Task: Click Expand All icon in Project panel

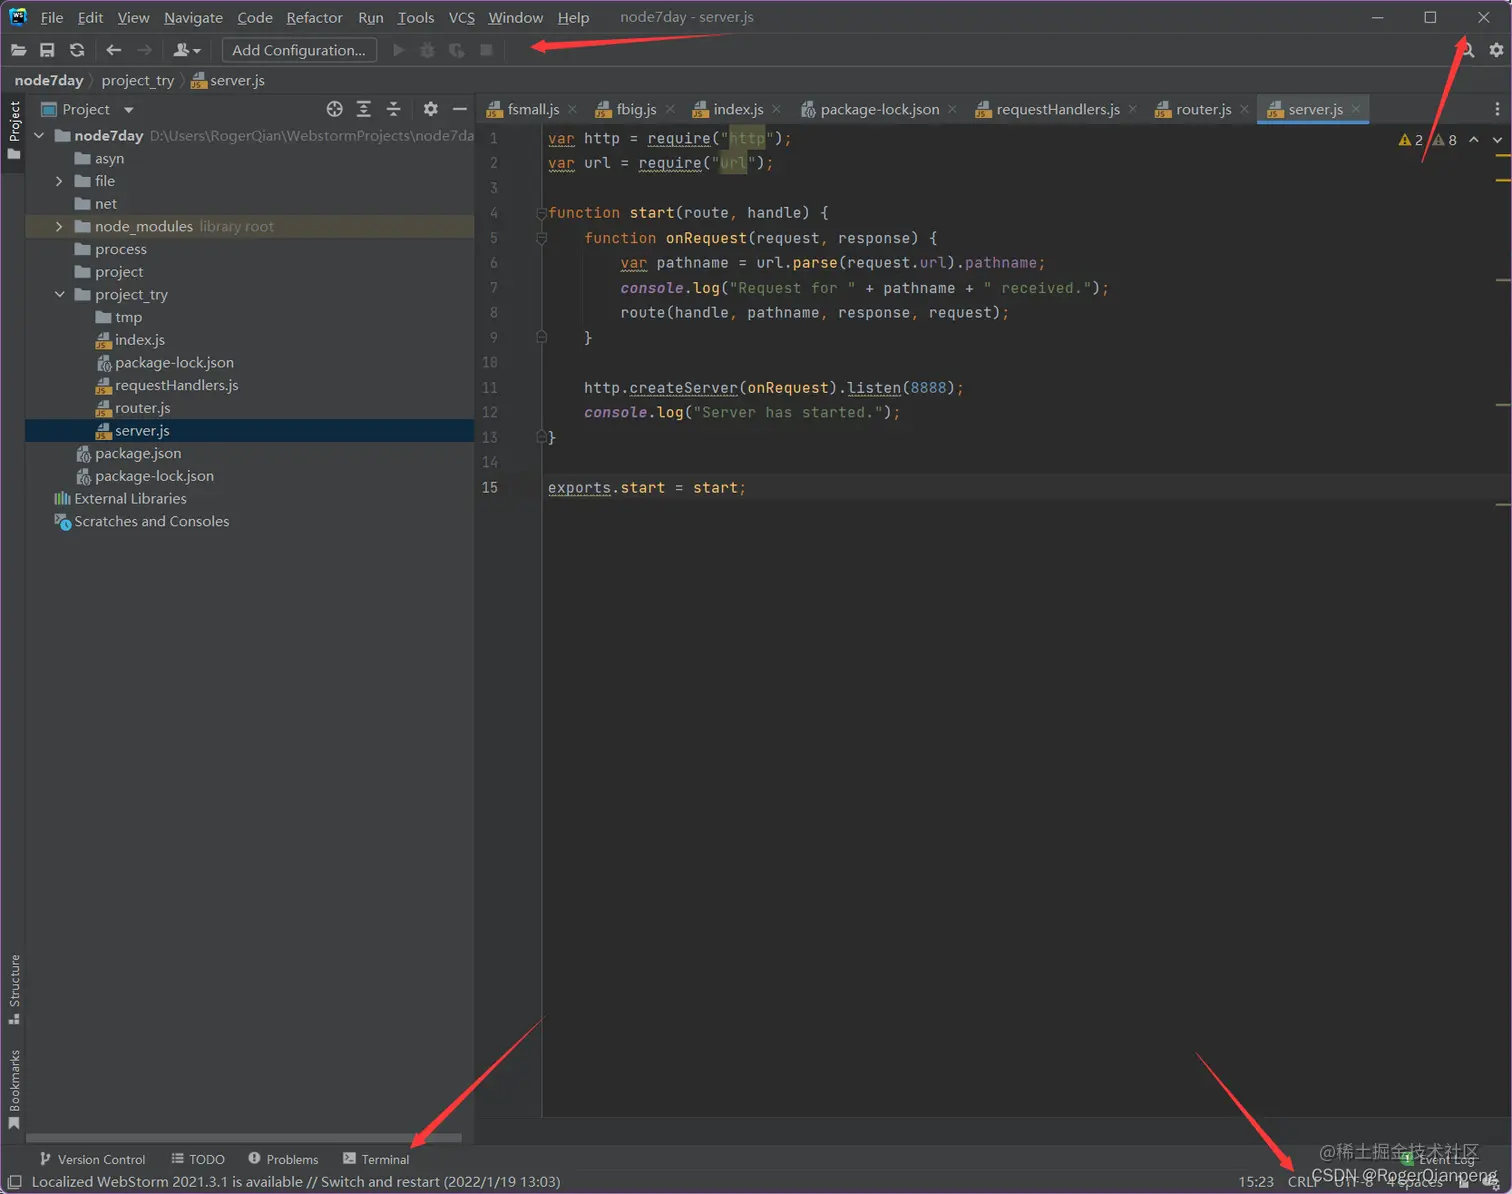Action: pos(364,109)
